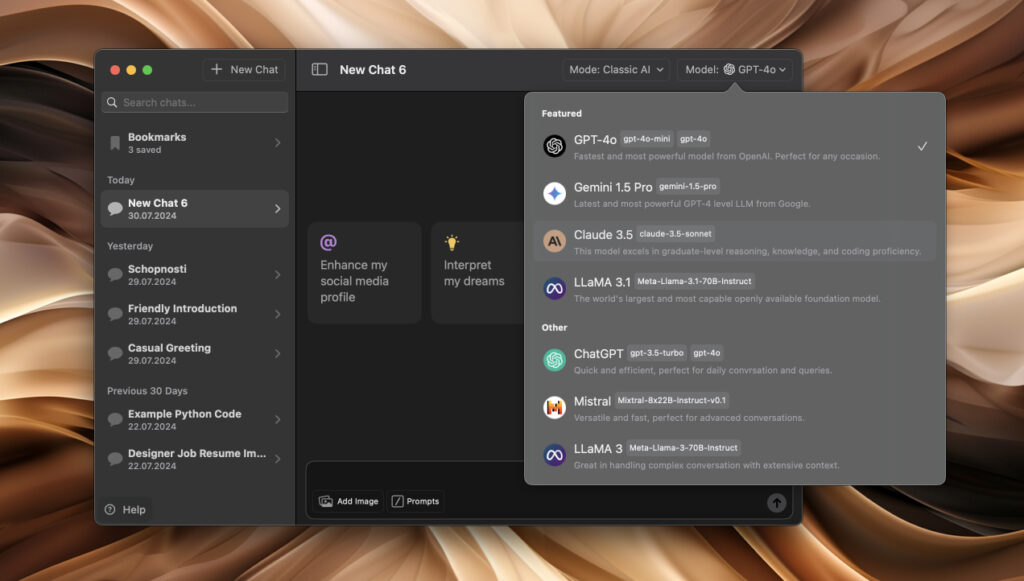Click the Example Python Code chat bubble icon
The width and height of the screenshot is (1024, 581).
[115, 419]
